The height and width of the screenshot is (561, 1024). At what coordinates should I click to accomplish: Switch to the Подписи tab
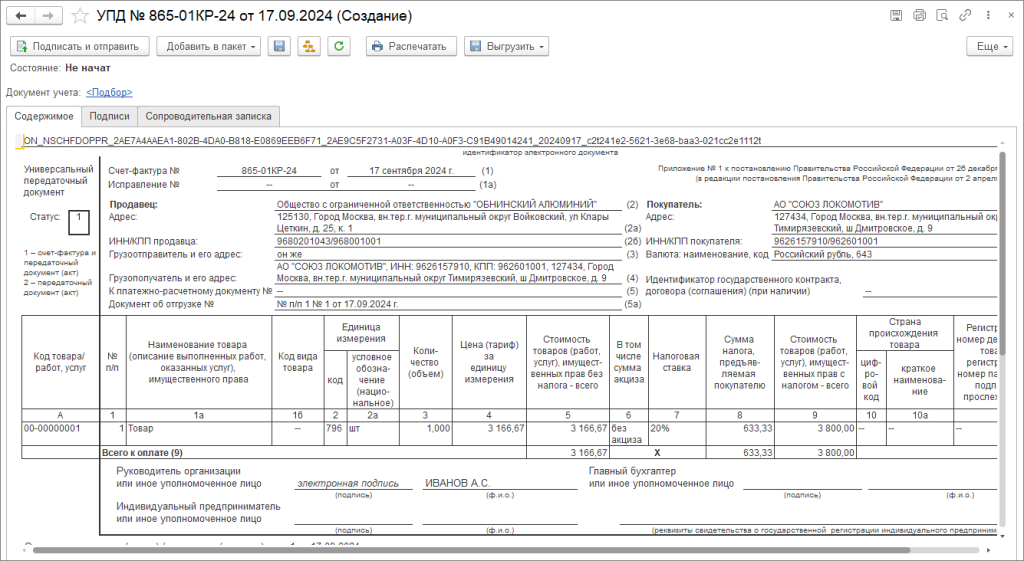tap(109, 116)
